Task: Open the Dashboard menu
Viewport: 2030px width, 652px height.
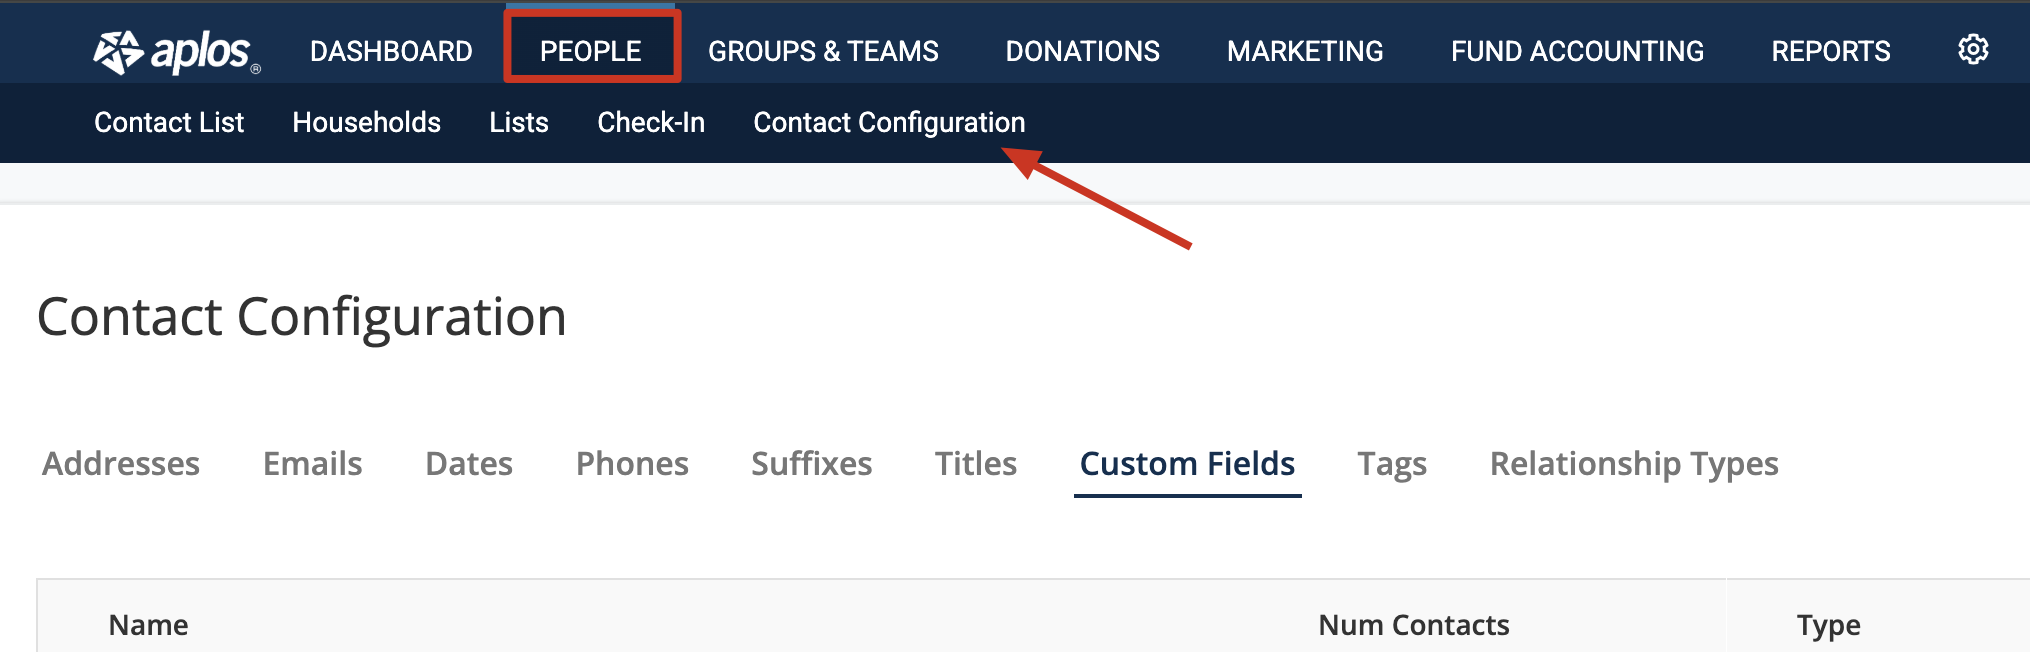Action: [391, 51]
